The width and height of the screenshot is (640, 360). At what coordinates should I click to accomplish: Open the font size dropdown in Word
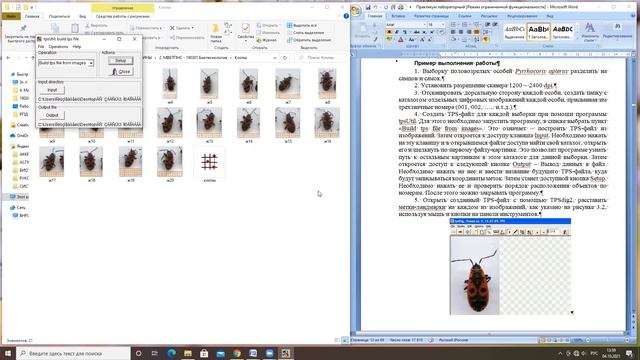coord(442,24)
